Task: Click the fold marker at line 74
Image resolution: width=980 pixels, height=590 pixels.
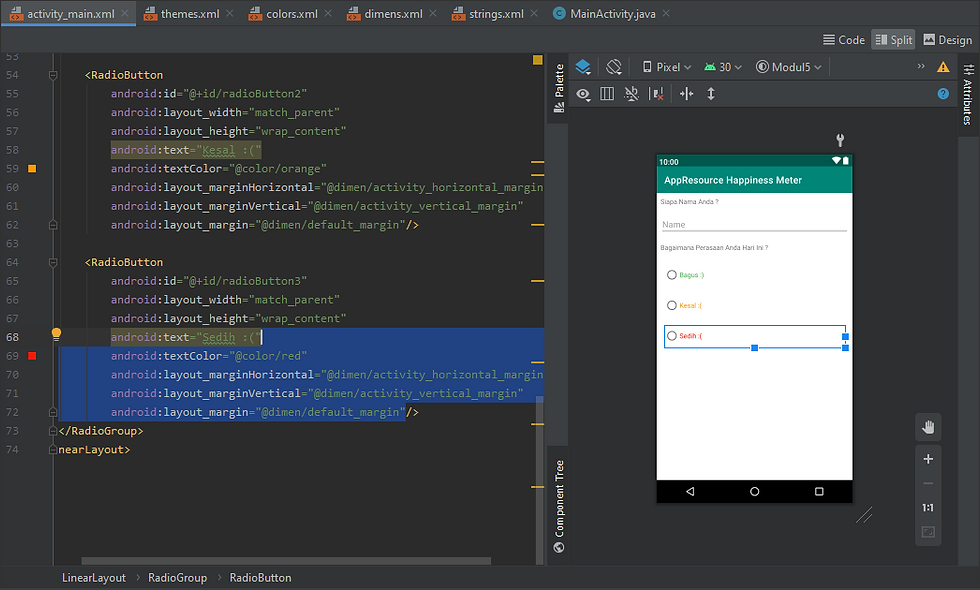Action: coord(53,450)
